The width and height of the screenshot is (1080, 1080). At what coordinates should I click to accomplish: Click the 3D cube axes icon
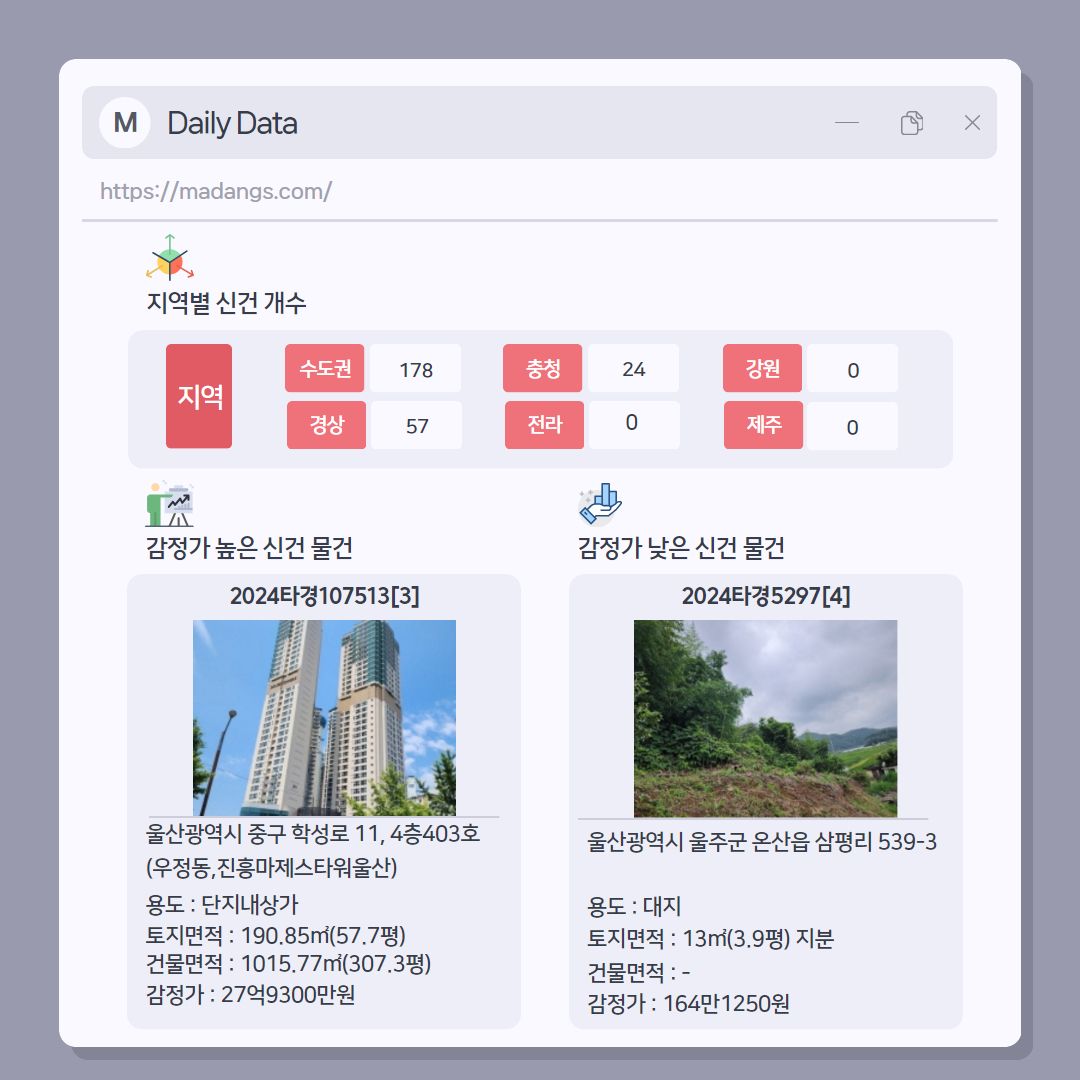[169, 258]
